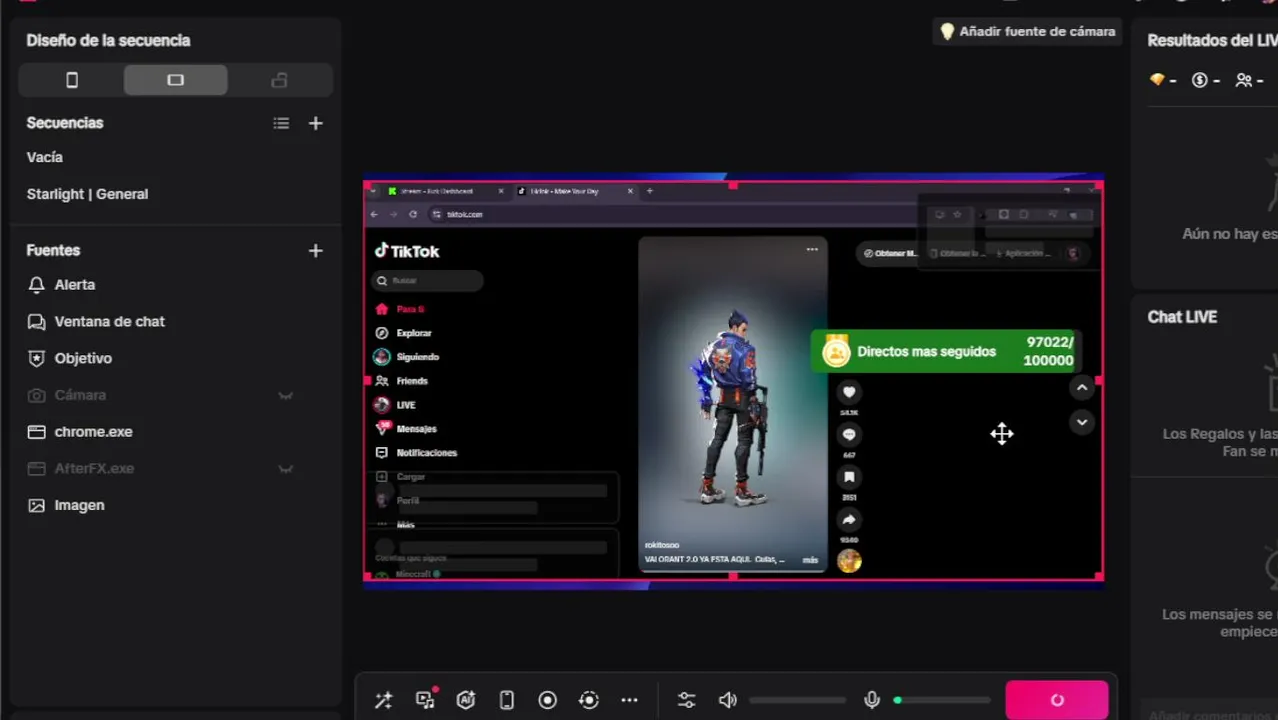Mute the speaker output
The height and width of the screenshot is (720, 1278).
(728, 701)
